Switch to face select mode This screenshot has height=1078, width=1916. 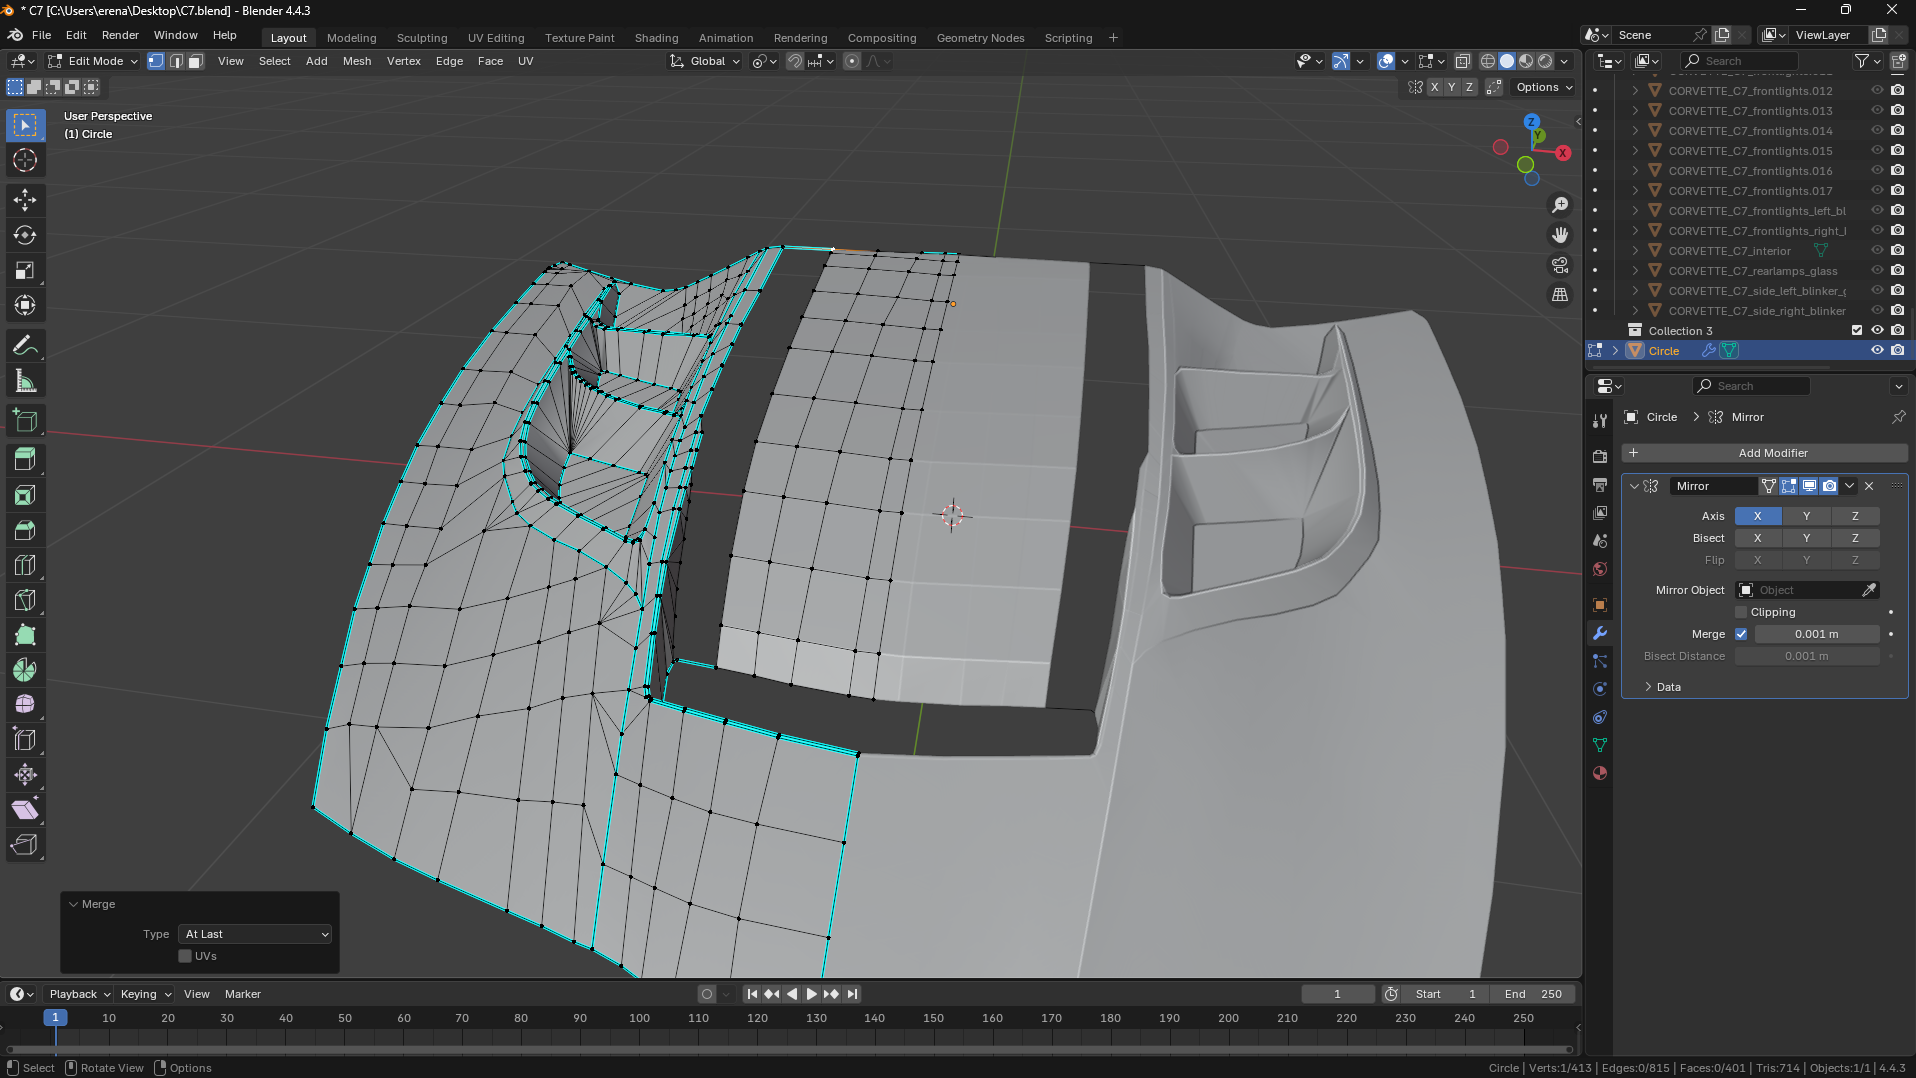[196, 61]
